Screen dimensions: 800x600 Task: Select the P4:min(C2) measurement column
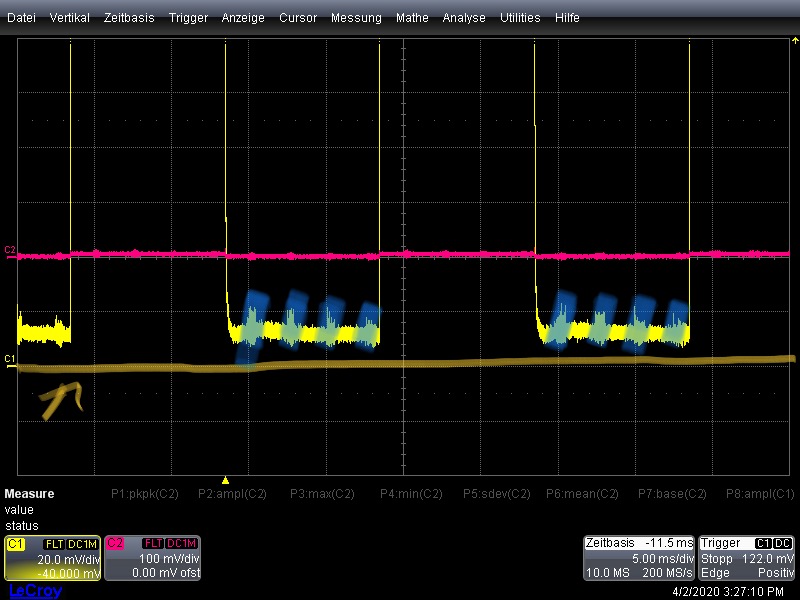[x=411, y=494]
